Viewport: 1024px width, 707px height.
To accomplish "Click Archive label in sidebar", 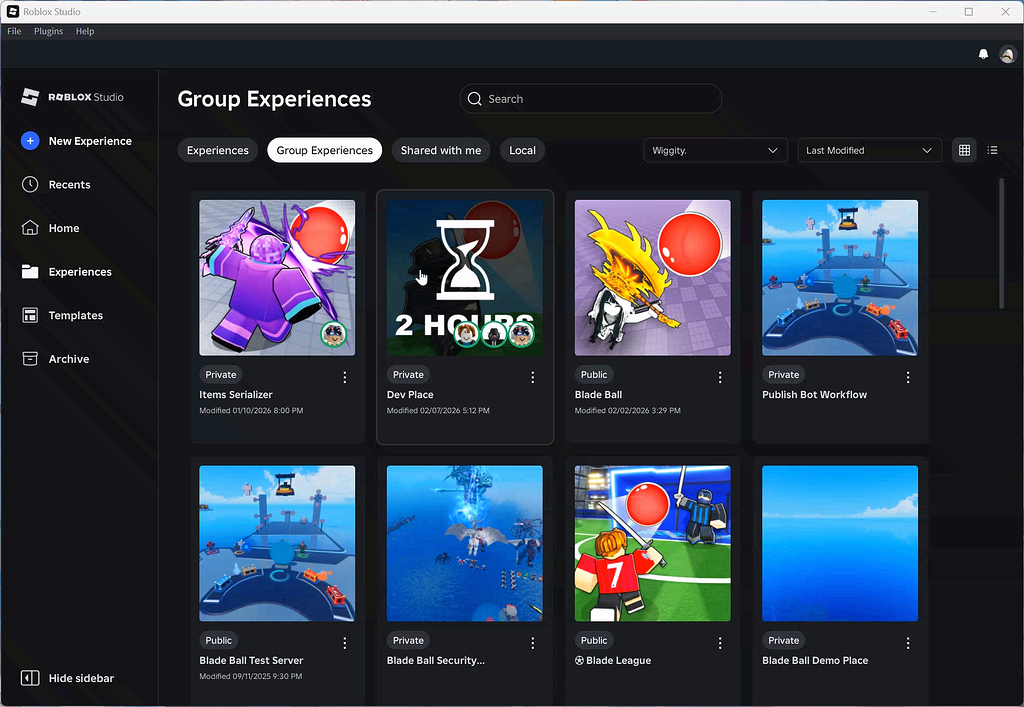I will [69, 358].
